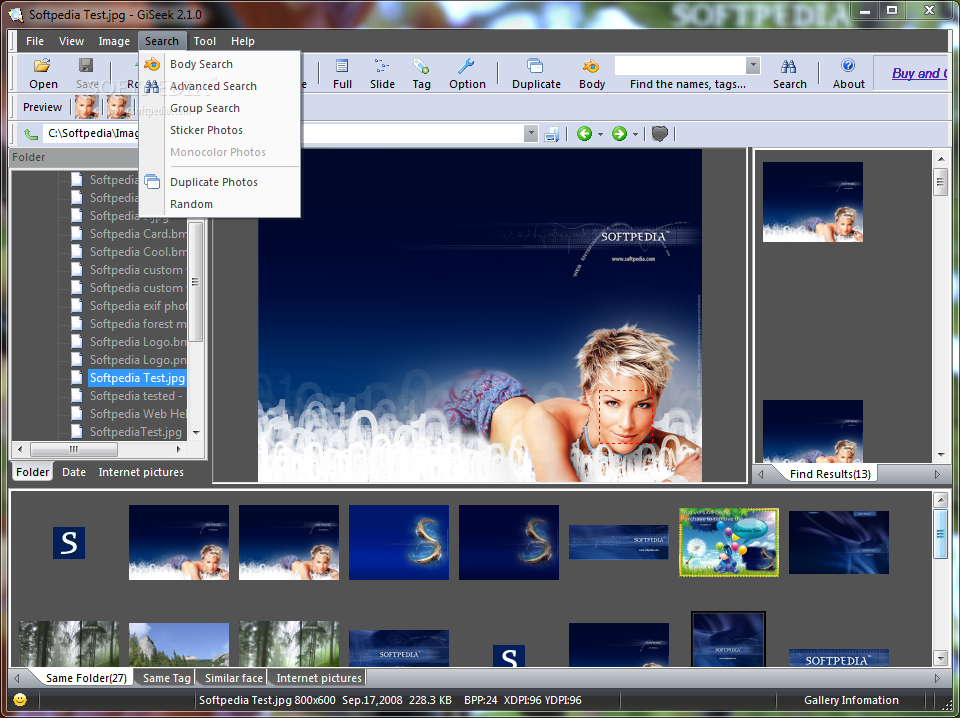This screenshot has height=718, width=960.
Task: Start the Slide show icon
Action: (382, 65)
